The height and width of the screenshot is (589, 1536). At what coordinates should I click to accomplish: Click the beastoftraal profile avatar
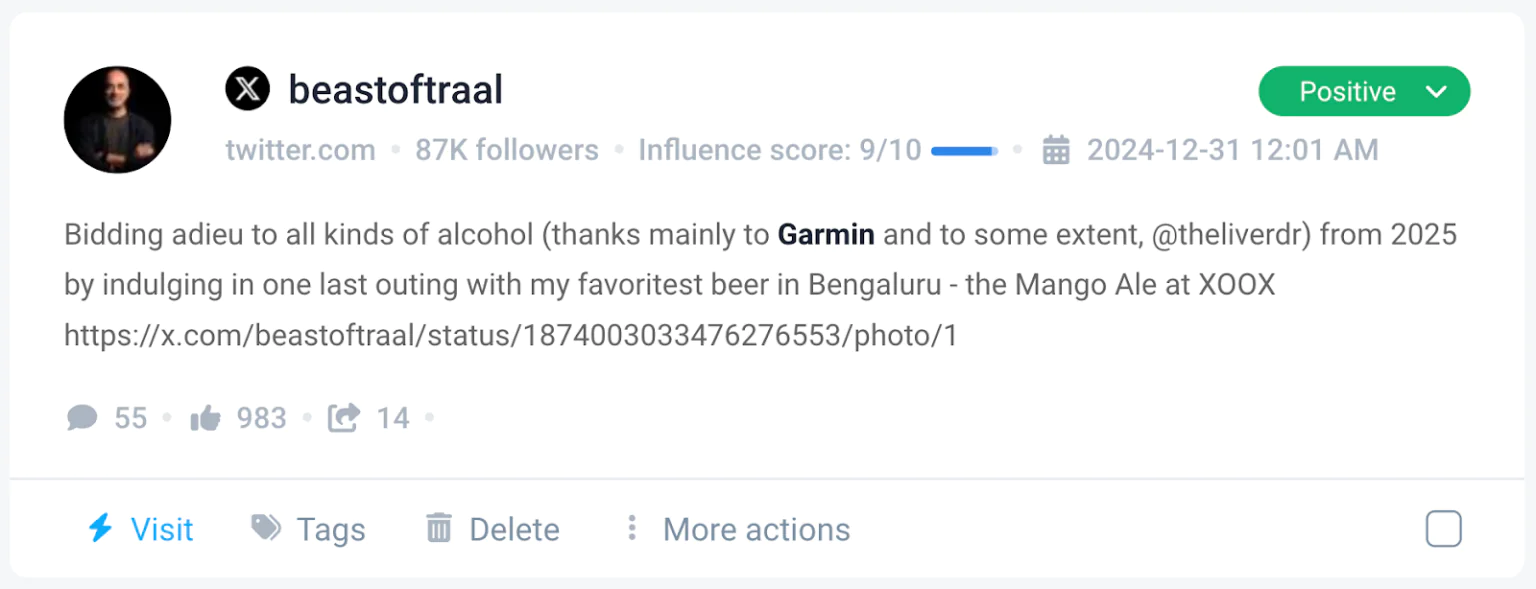pyautogui.click(x=117, y=120)
